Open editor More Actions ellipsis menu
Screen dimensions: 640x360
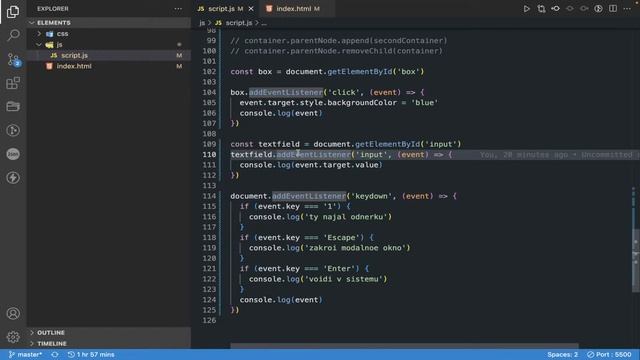(x=627, y=9)
